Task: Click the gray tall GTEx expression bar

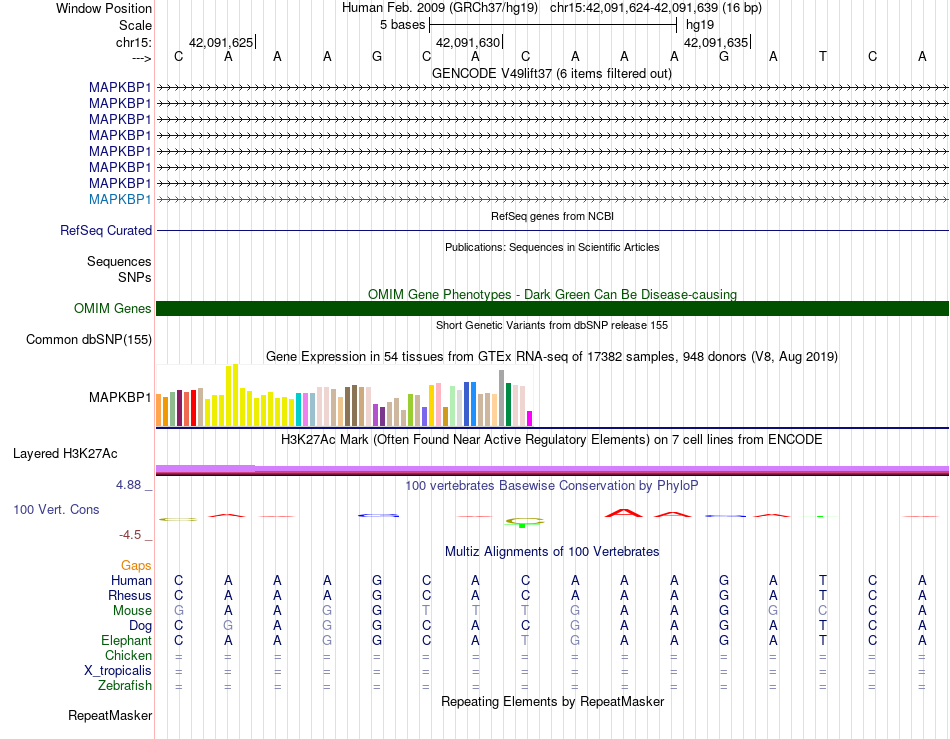Action: click(502, 398)
